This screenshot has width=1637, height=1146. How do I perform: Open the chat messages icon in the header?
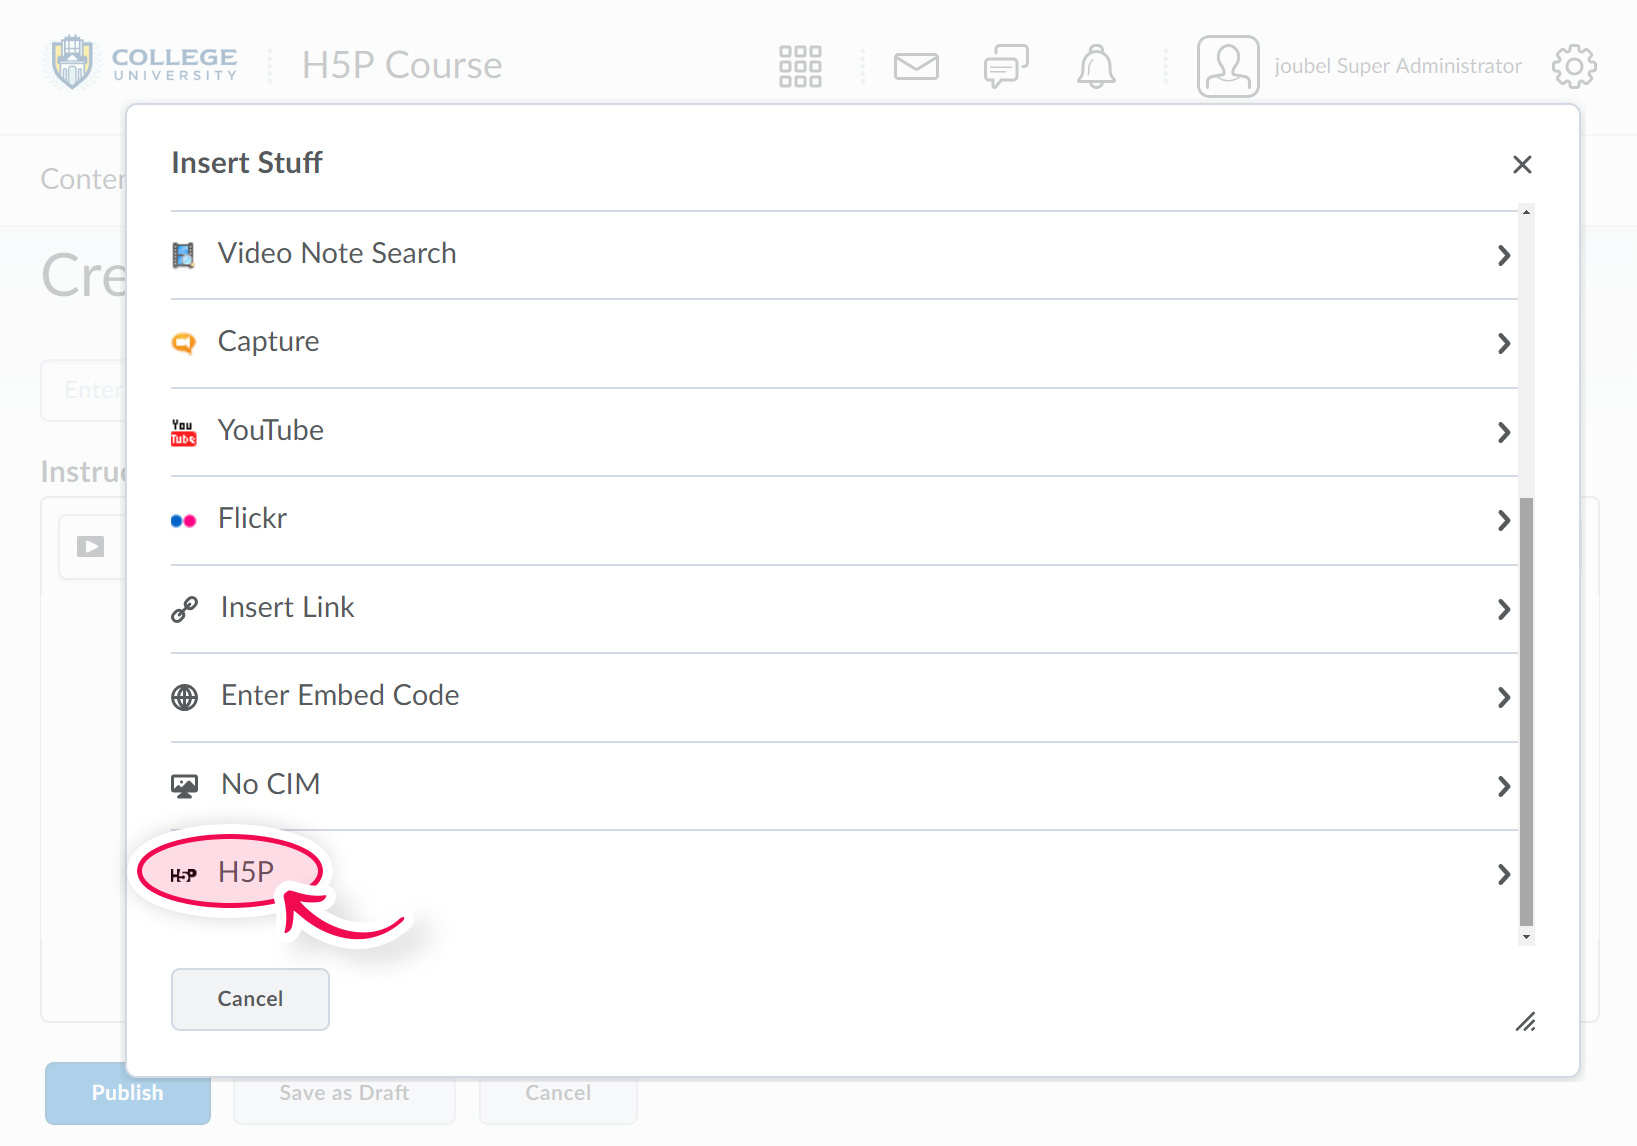click(1006, 66)
